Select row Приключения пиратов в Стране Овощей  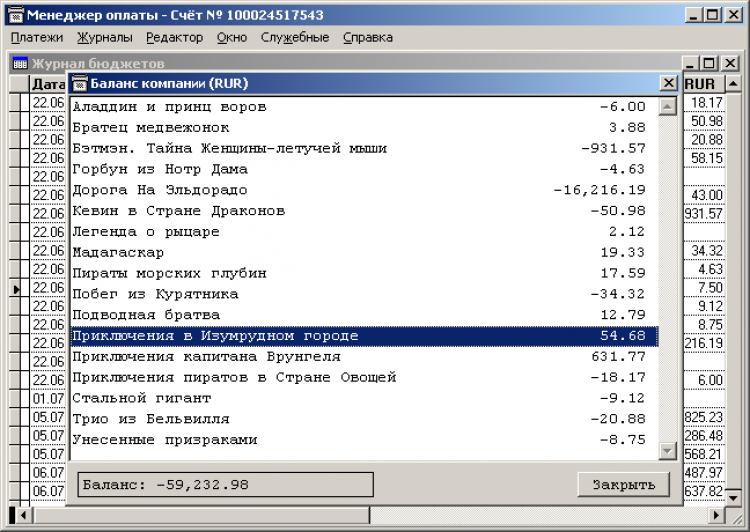point(364,377)
